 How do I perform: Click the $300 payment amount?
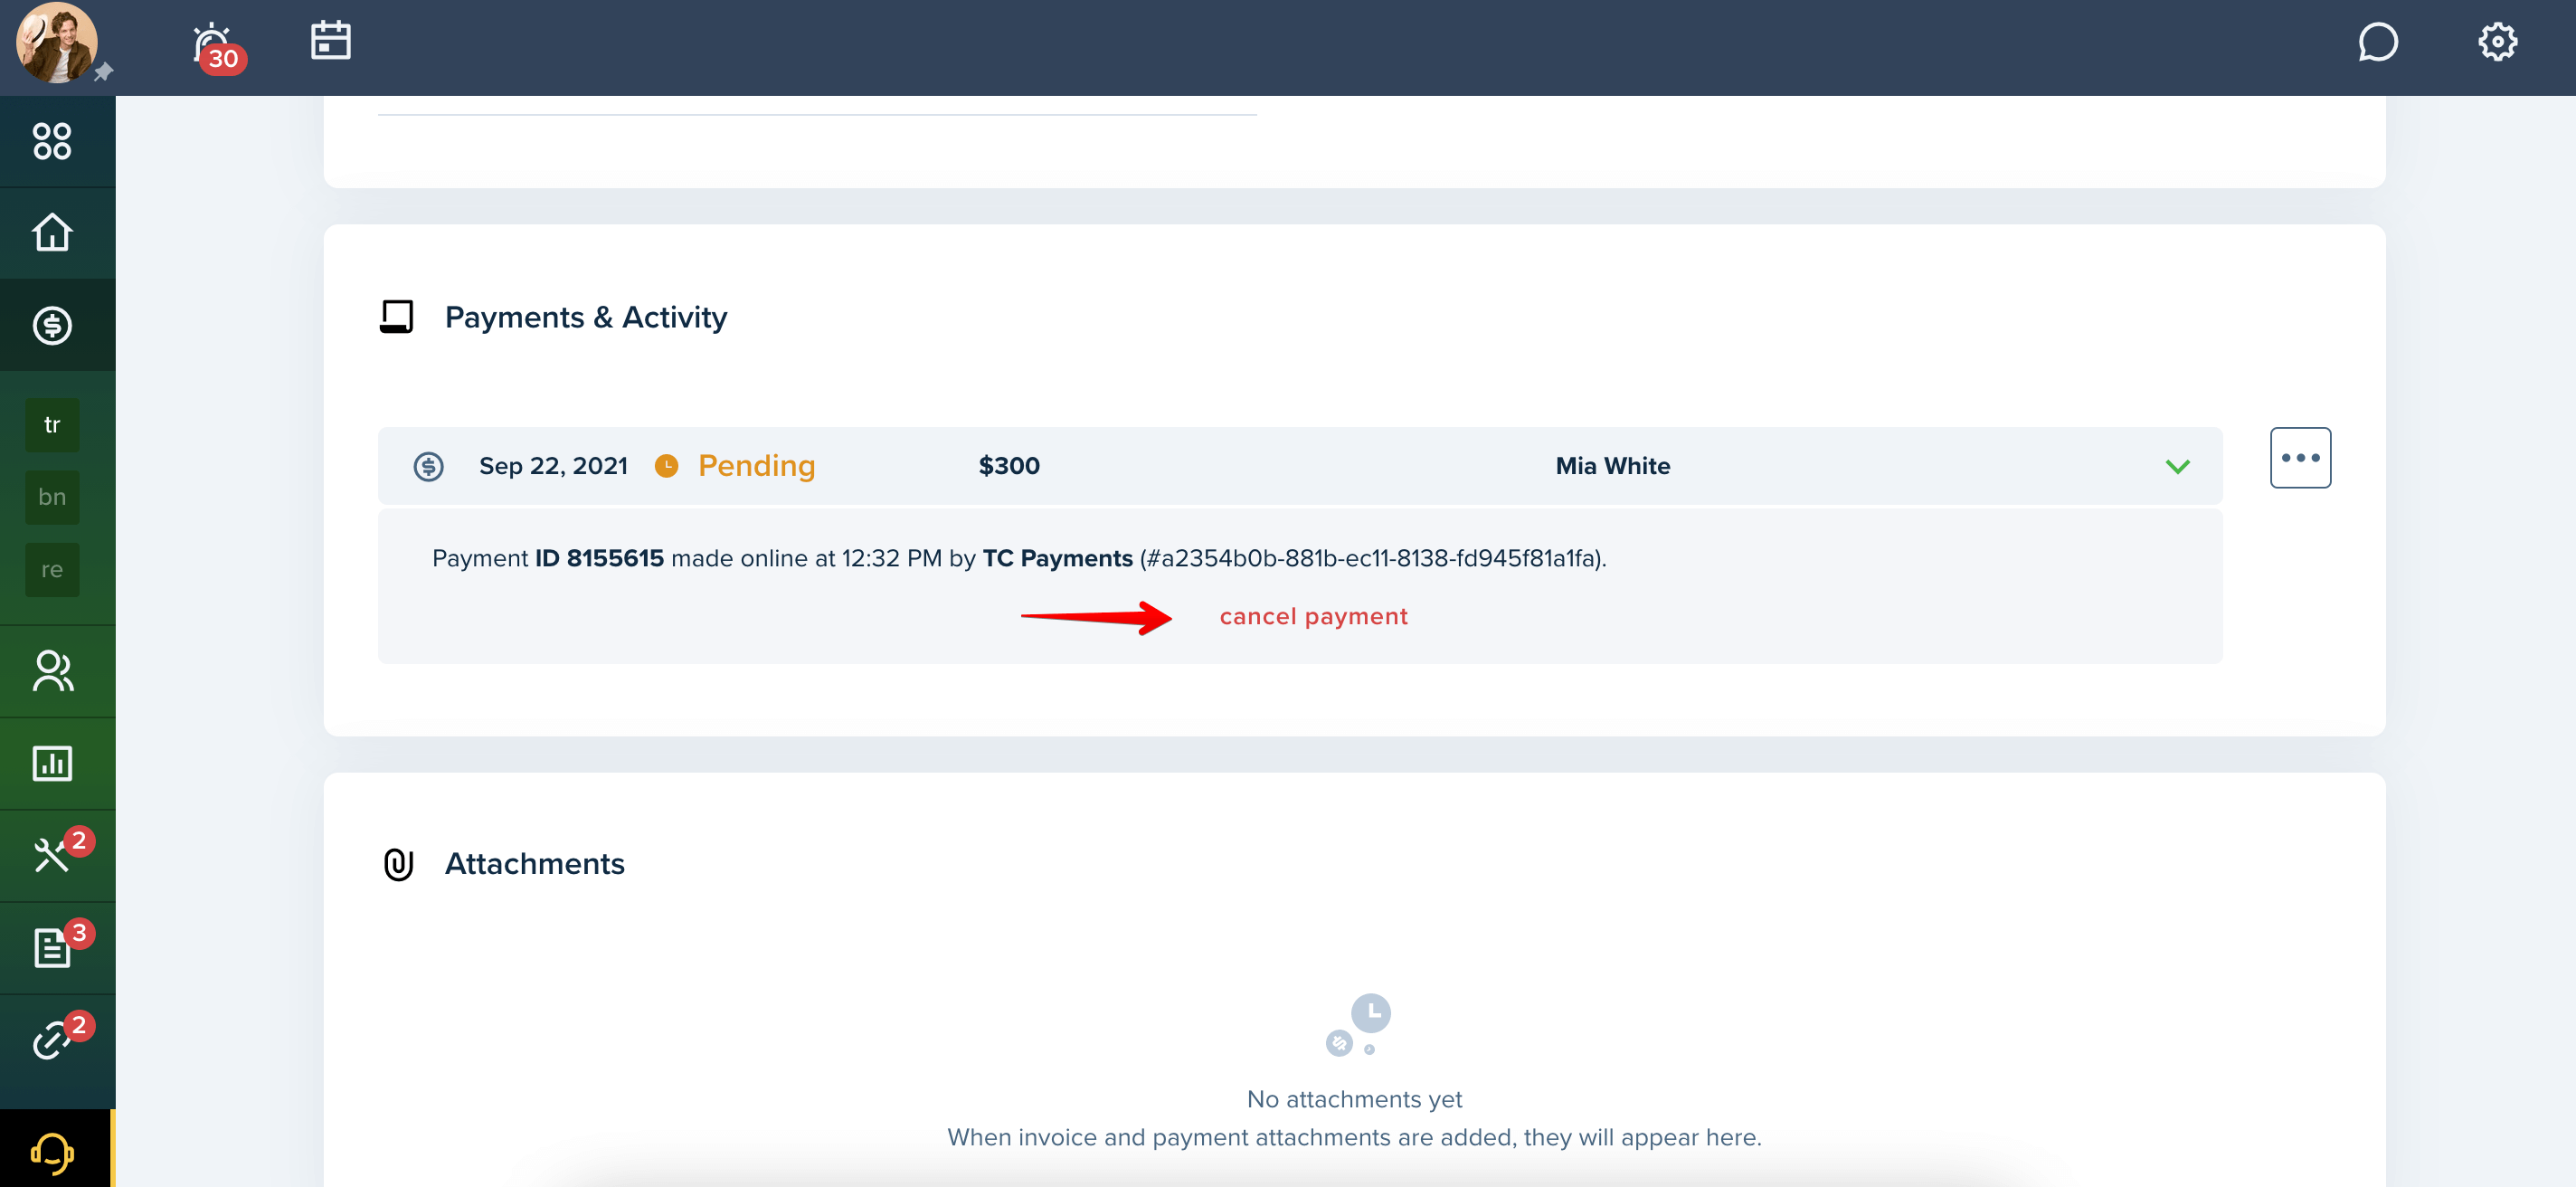click(1009, 466)
